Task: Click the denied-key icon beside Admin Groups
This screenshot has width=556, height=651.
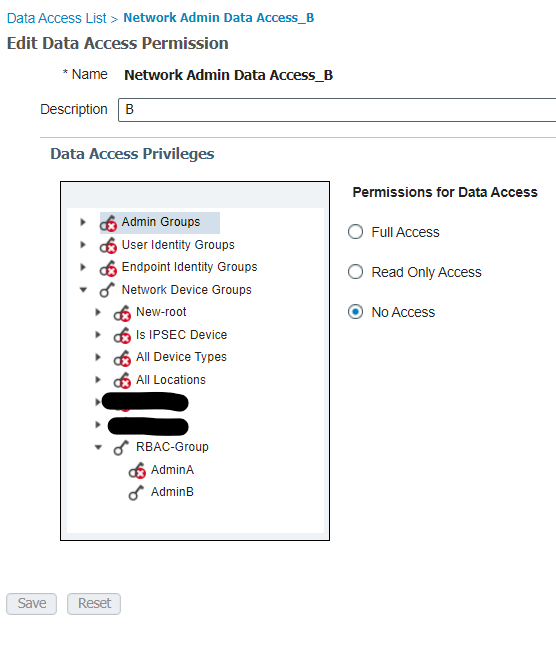Action: tap(108, 223)
